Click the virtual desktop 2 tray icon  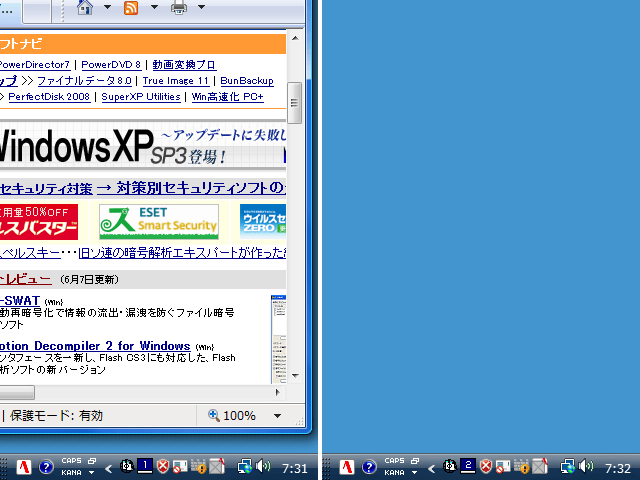468,466
